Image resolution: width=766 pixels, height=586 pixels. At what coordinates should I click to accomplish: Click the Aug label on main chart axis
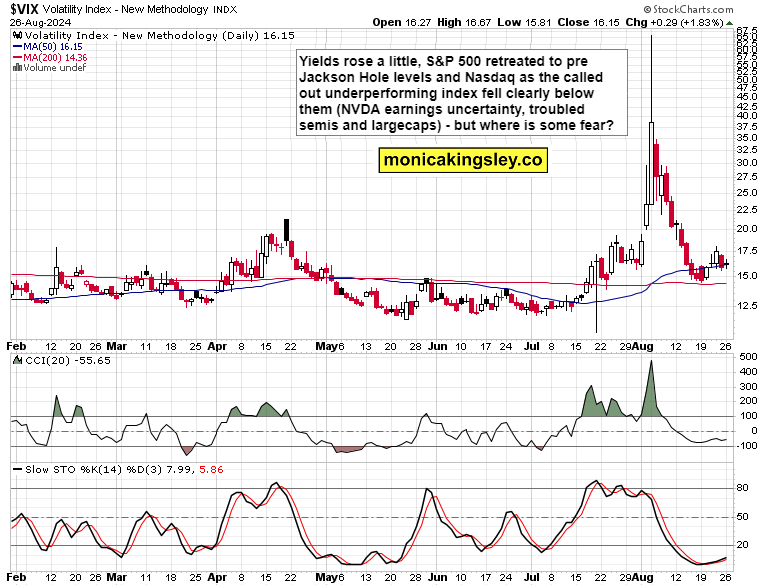(654, 344)
